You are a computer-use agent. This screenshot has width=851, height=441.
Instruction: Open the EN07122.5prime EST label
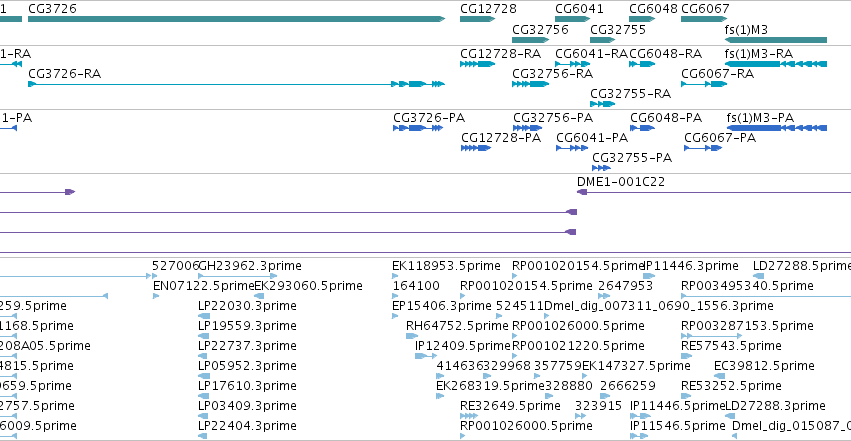click(204, 286)
